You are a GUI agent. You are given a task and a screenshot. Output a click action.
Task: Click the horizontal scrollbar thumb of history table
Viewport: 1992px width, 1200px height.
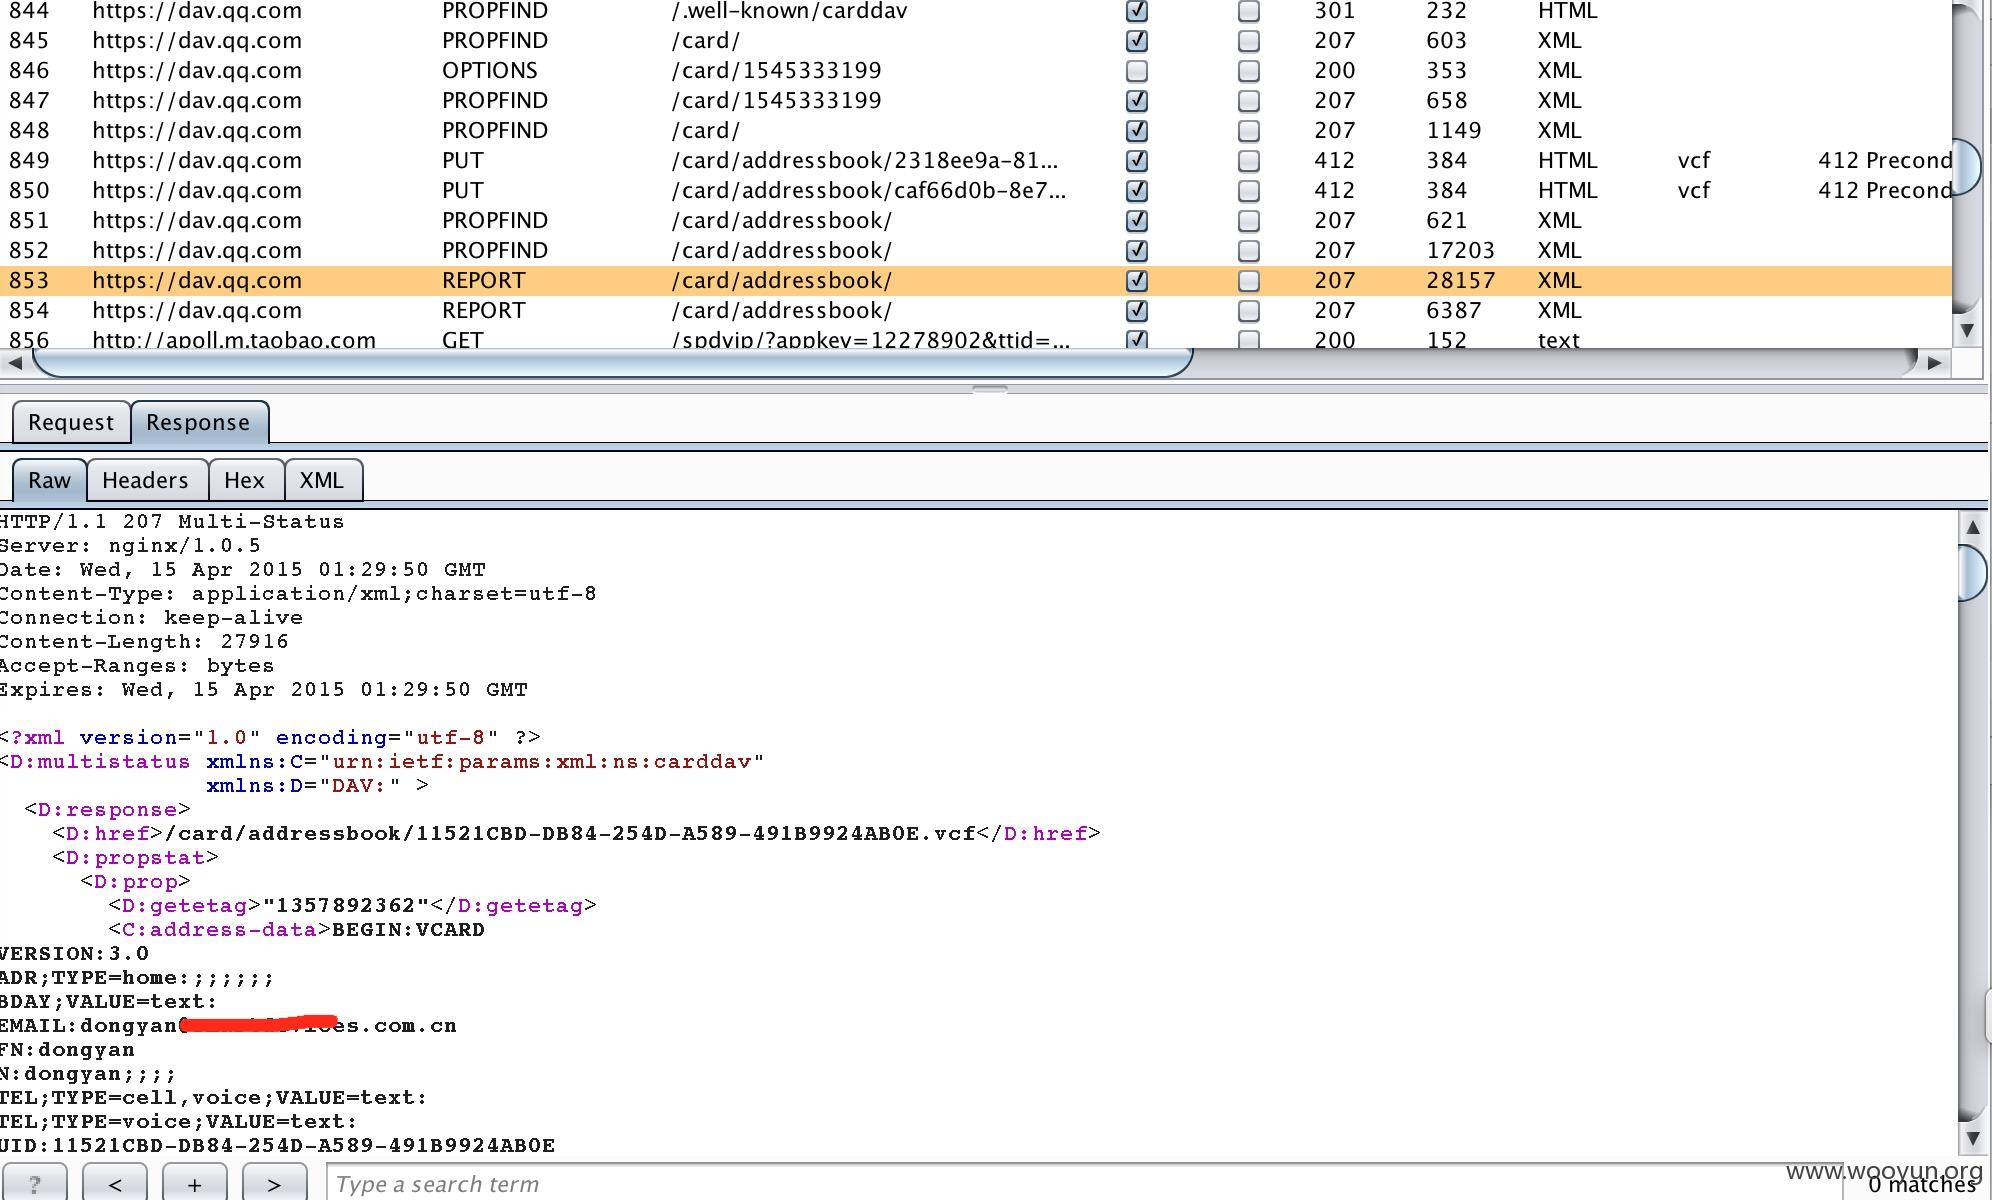click(x=612, y=363)
